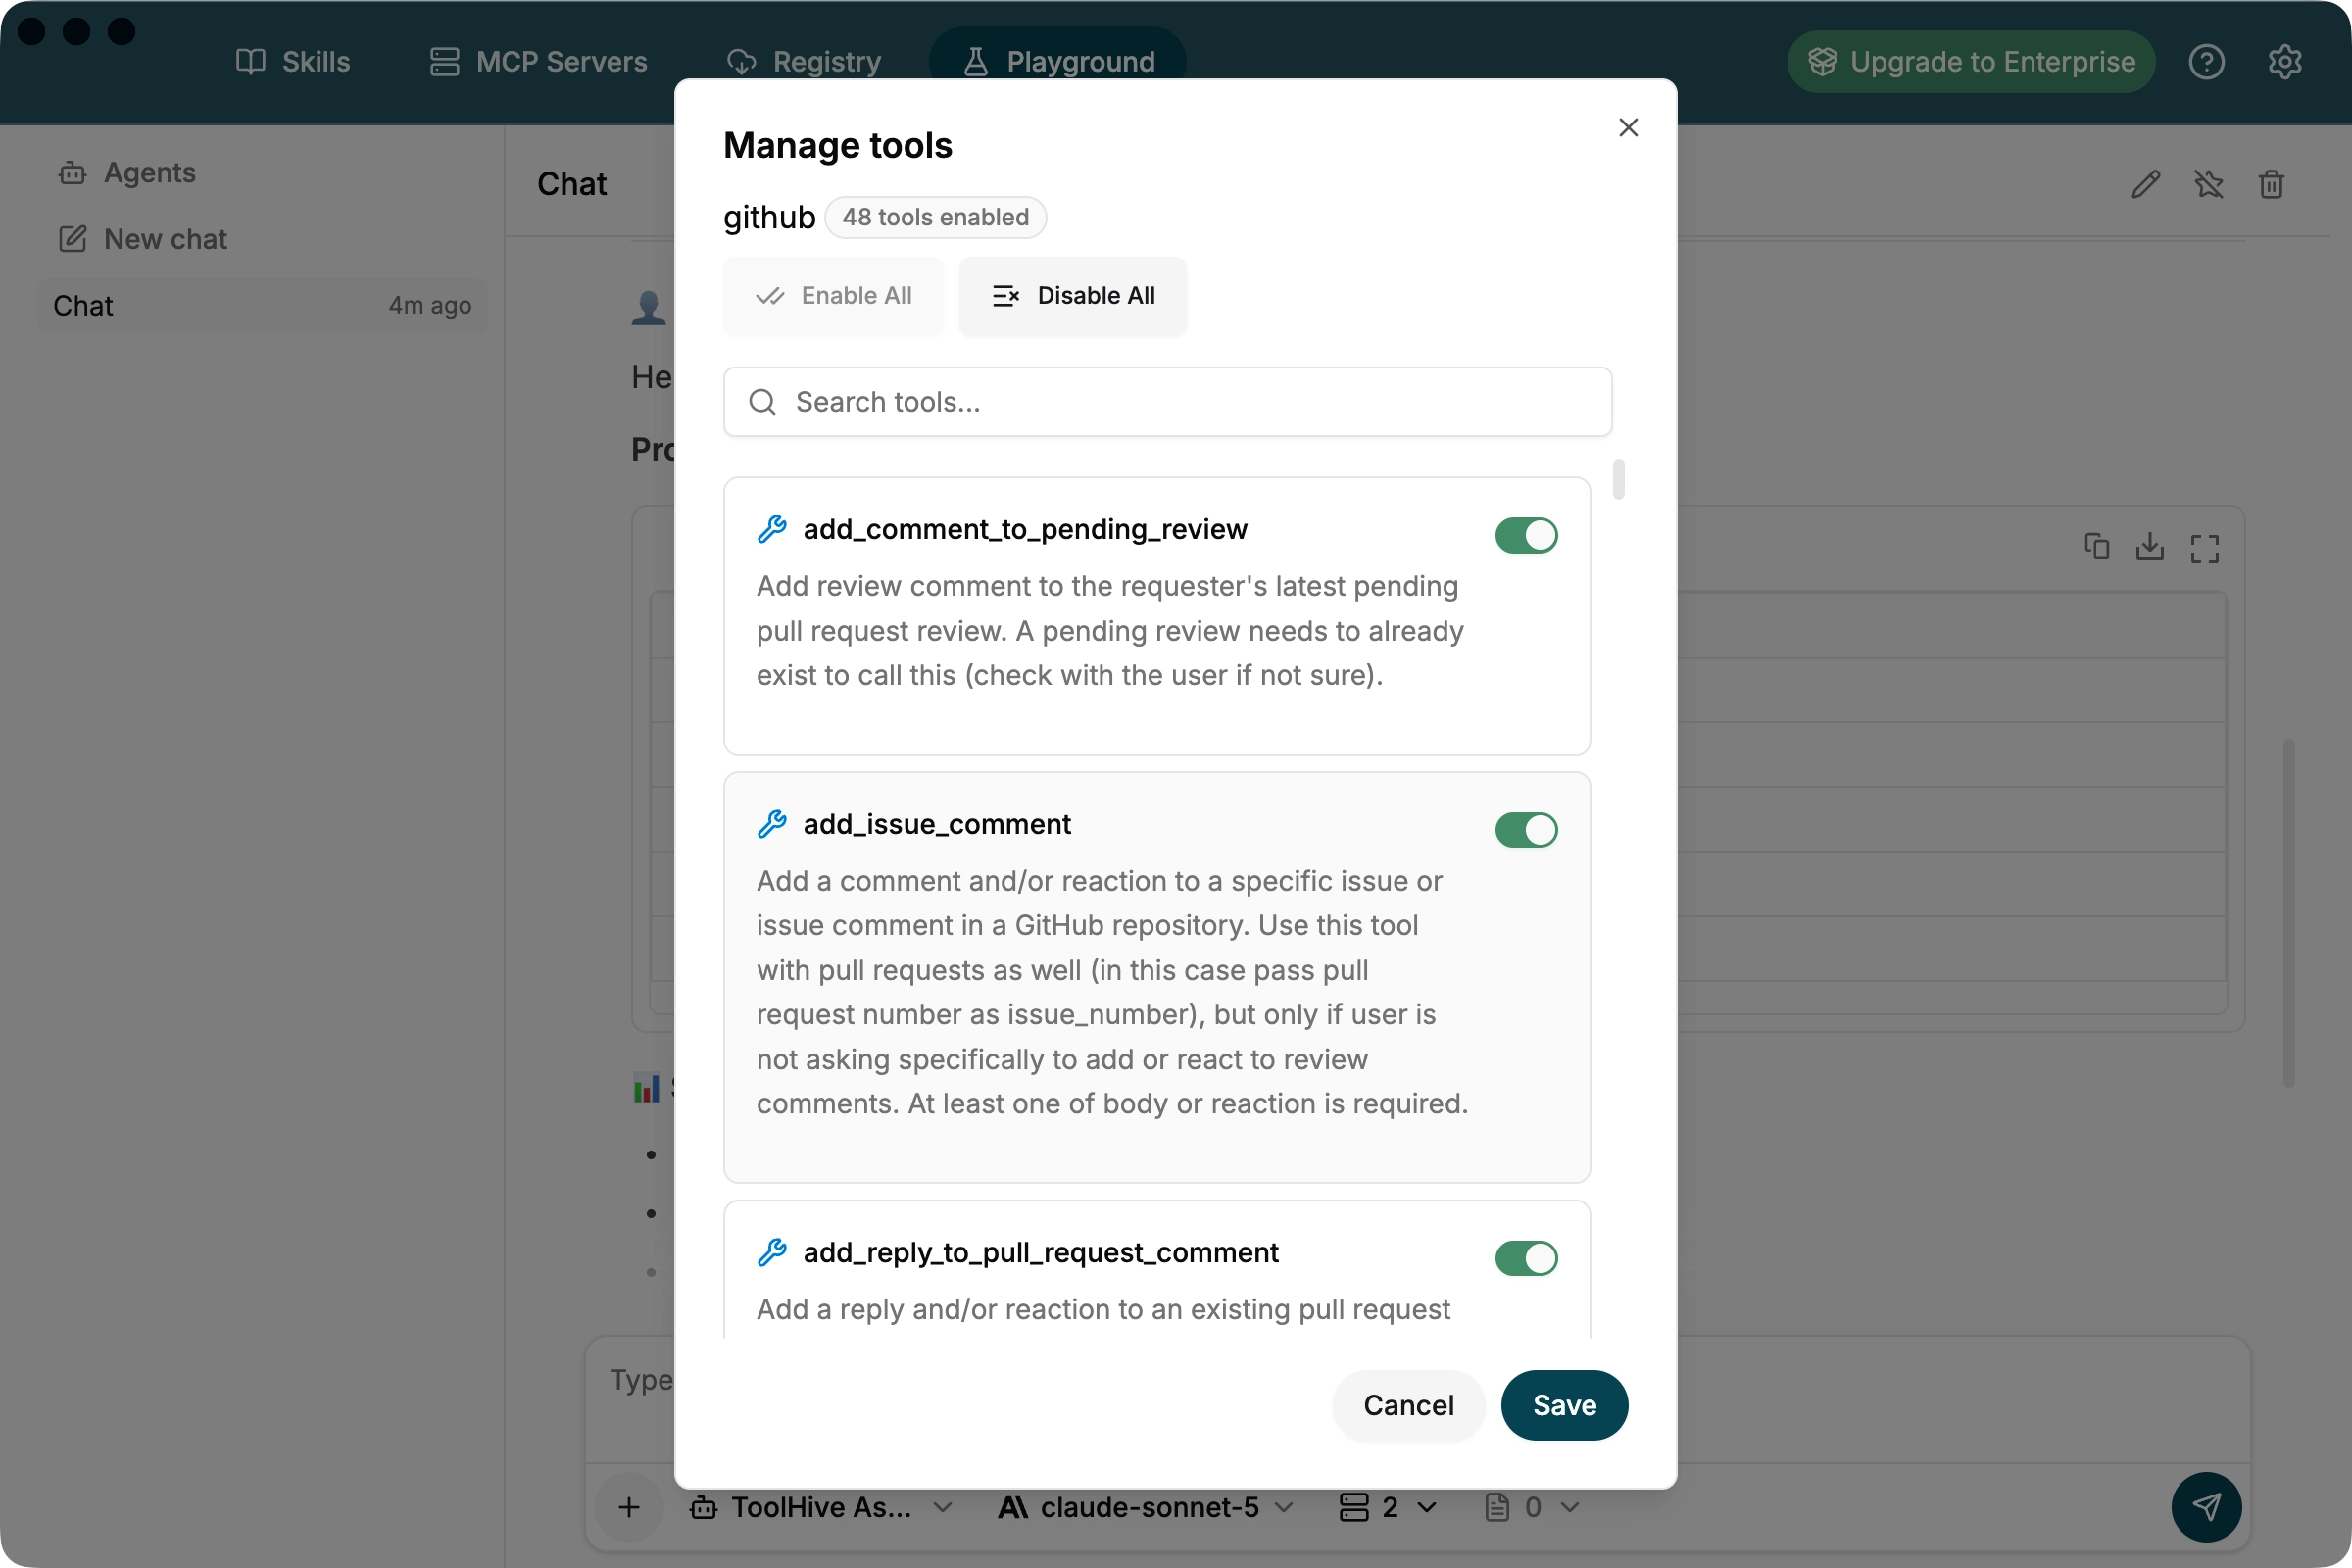Viewport: 2352px width, 1568px height.
Task: Click the pencil edit chat icon
Action: [x=2146, y=184]
